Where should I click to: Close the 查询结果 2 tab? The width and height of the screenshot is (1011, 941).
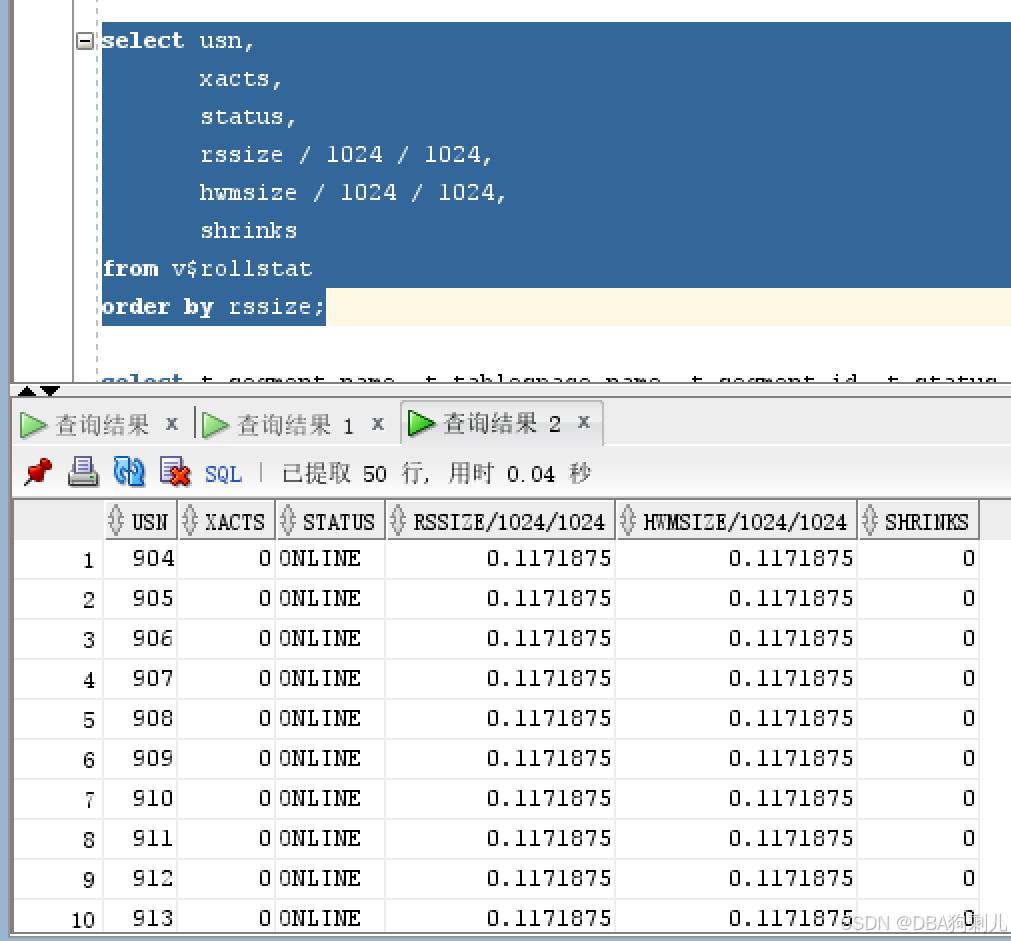(584, 422)
